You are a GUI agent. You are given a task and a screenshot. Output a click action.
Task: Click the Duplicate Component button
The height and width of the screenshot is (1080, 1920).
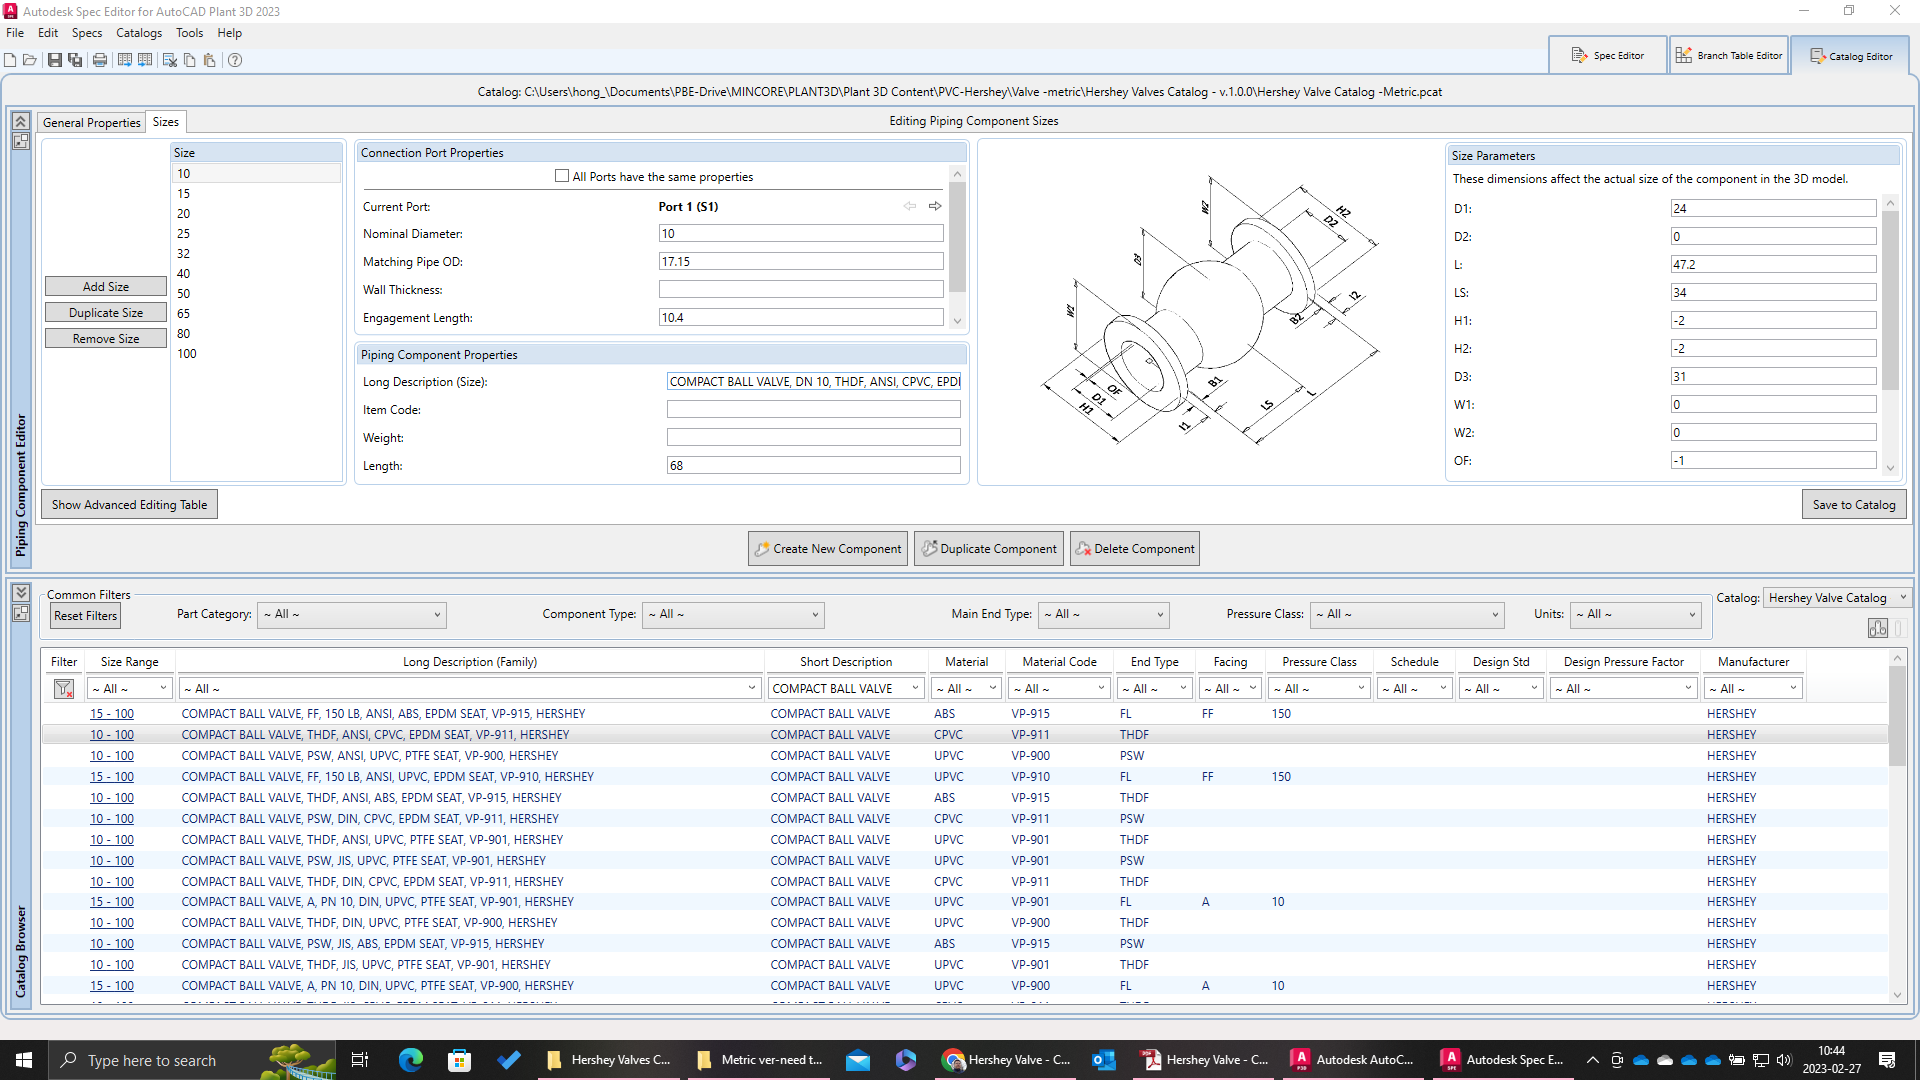(989, 549)
